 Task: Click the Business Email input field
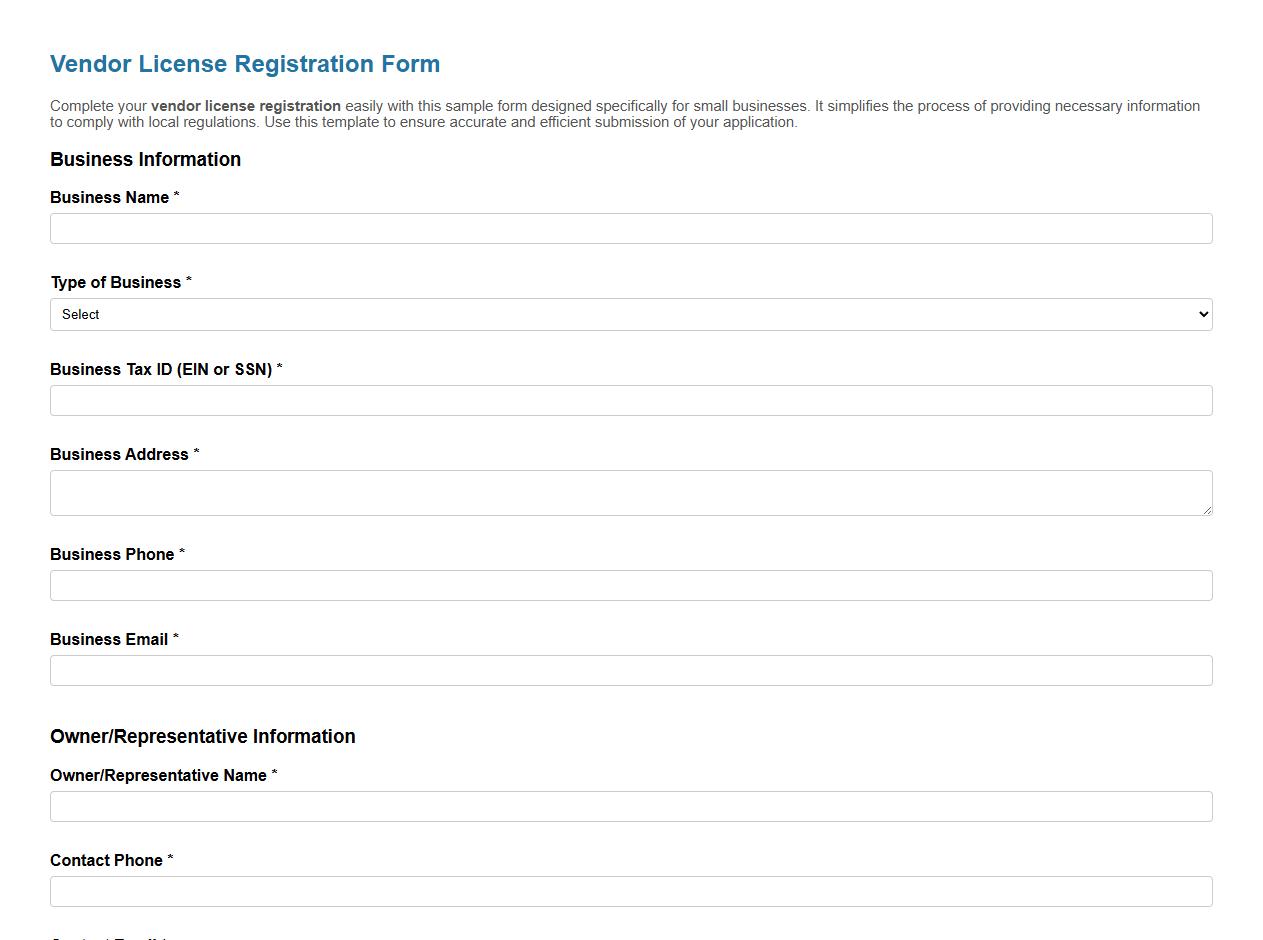631,670
